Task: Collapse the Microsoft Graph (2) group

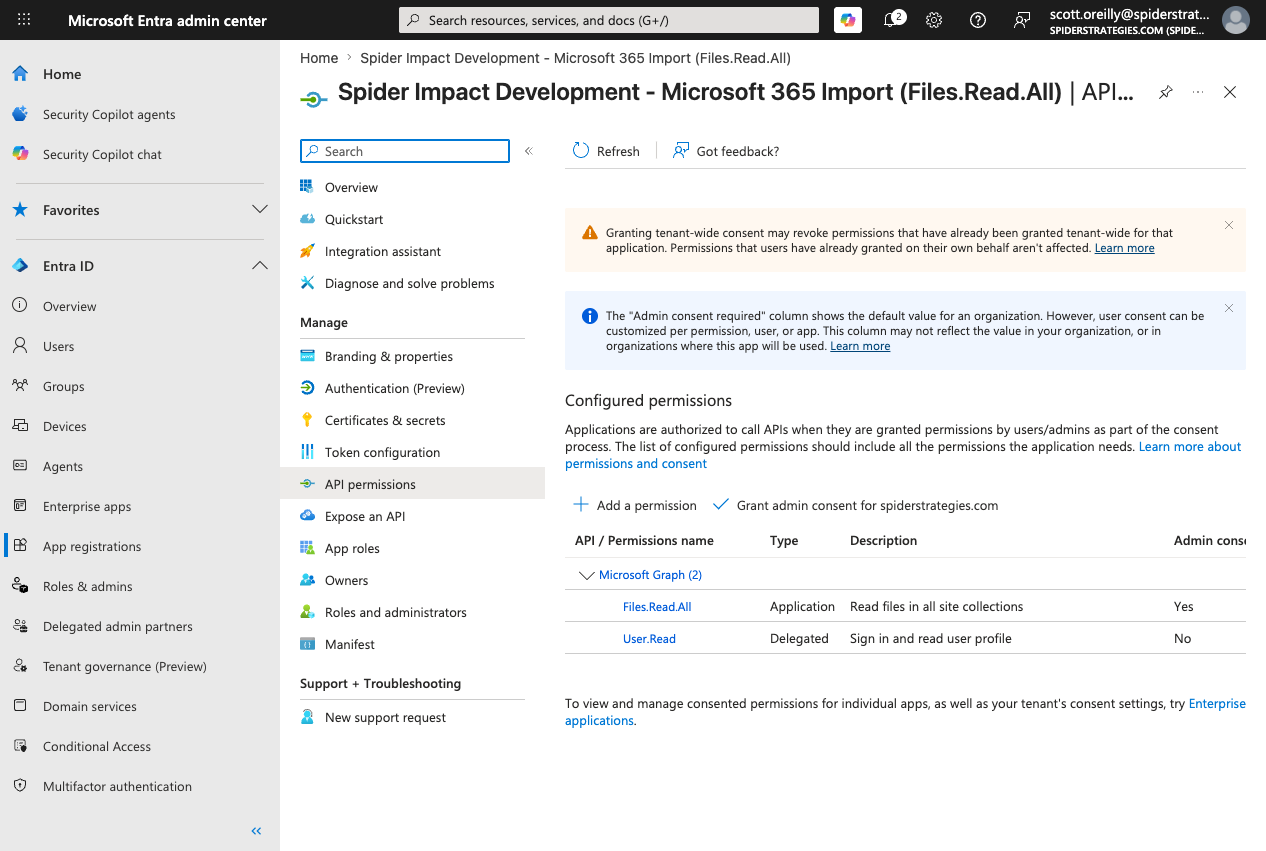Action: pyautogui.click(x=587, y=575)
